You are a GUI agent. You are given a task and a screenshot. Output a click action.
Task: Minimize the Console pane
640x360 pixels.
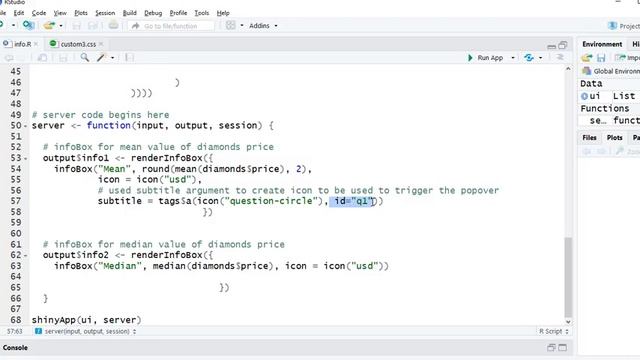point(551,348)
